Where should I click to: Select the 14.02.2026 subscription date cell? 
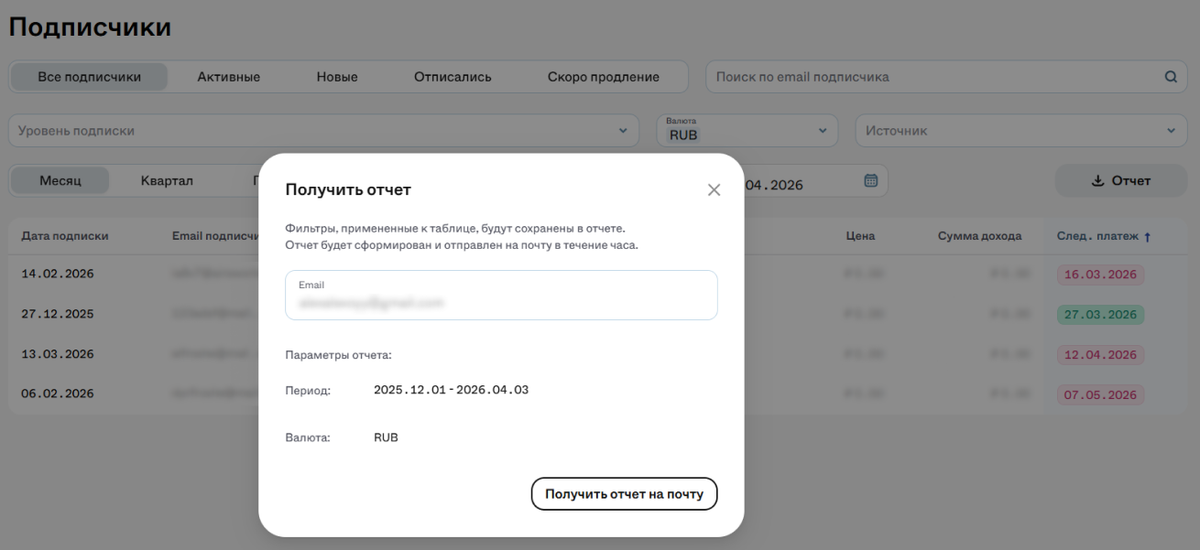(x=57, y=273)
